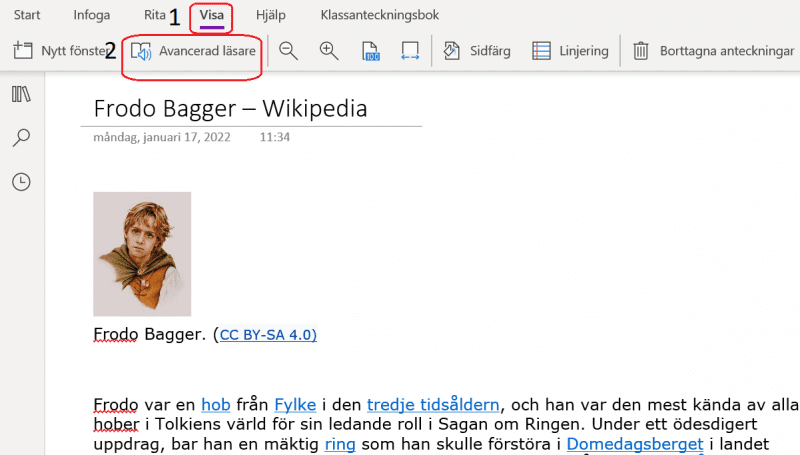
Task: Open the ring hyperlink
Action: coord(340,444)
